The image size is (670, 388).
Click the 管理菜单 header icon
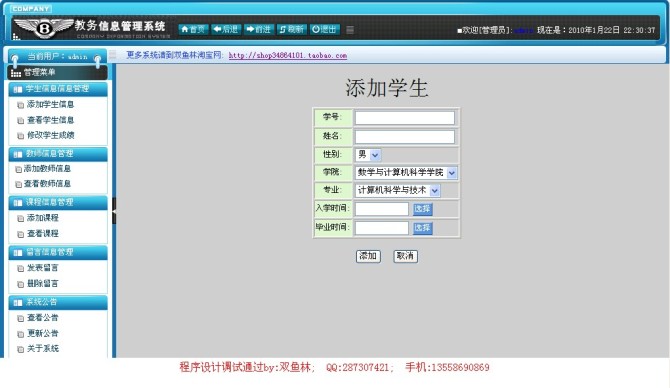pyautogui.click(x=16, y=73)
